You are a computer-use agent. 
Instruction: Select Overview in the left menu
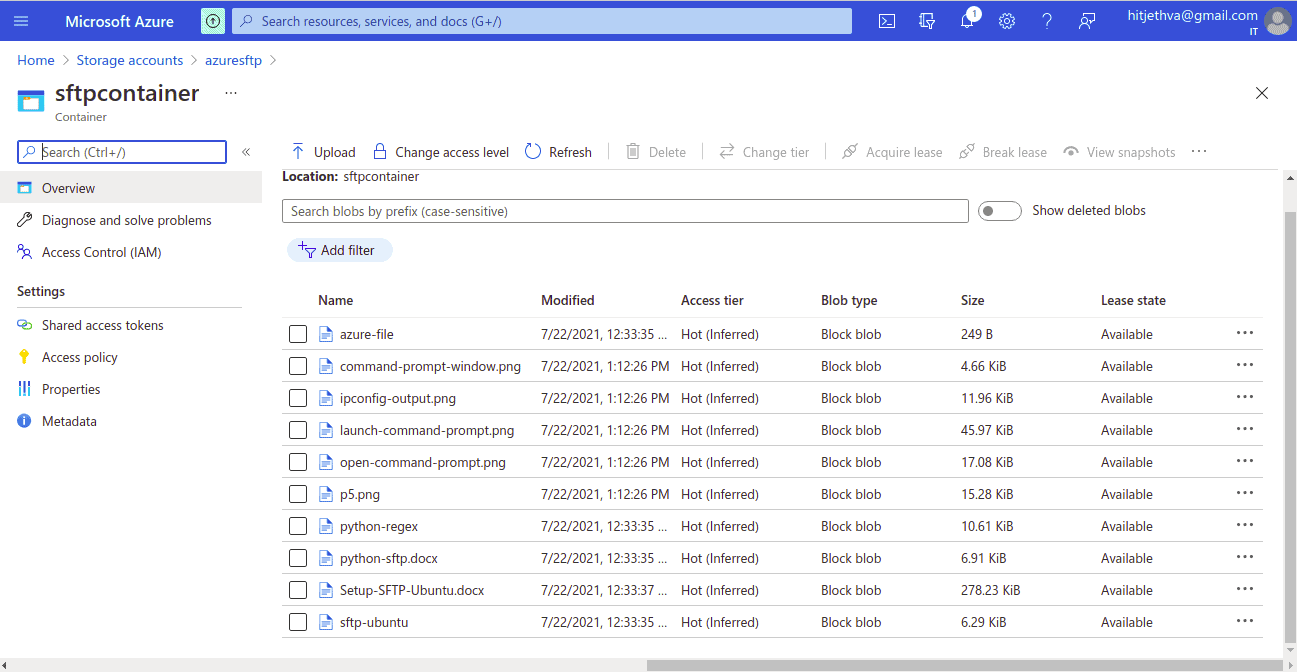point(131,188)
